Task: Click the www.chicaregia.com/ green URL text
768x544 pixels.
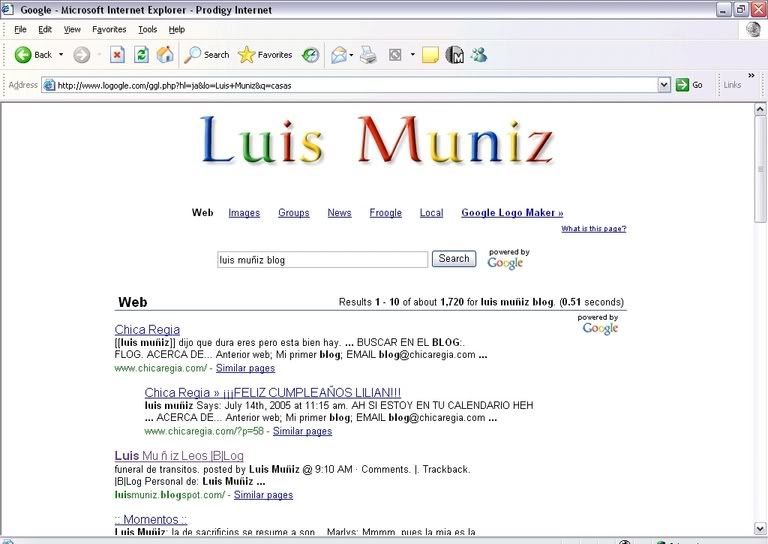Action: click(161, 368)
